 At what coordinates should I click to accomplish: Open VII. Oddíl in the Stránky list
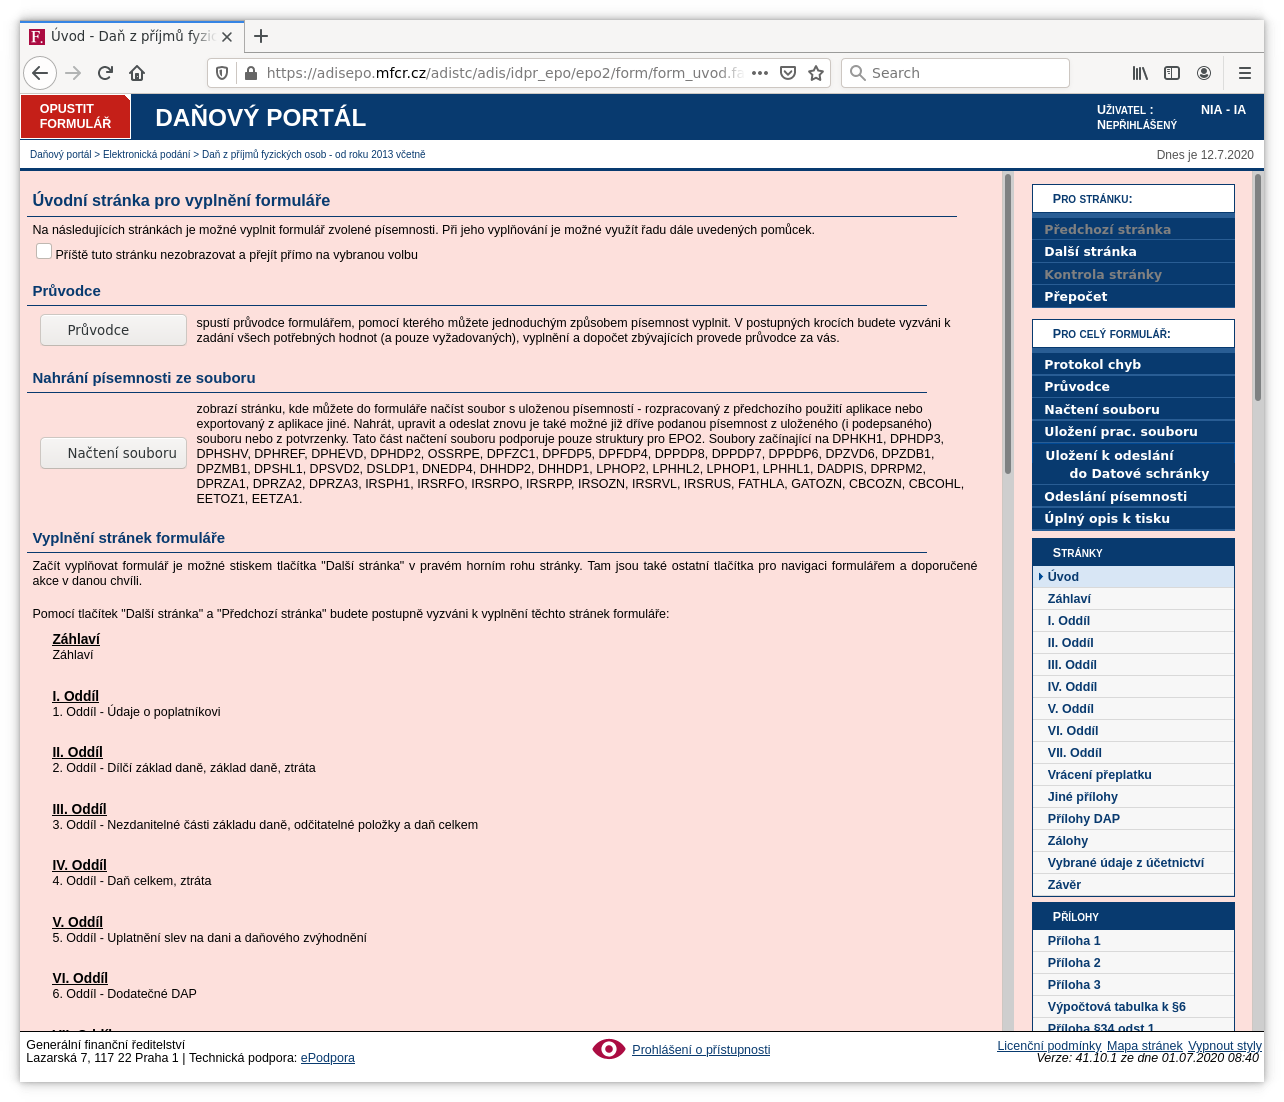tap(1133, 753)
